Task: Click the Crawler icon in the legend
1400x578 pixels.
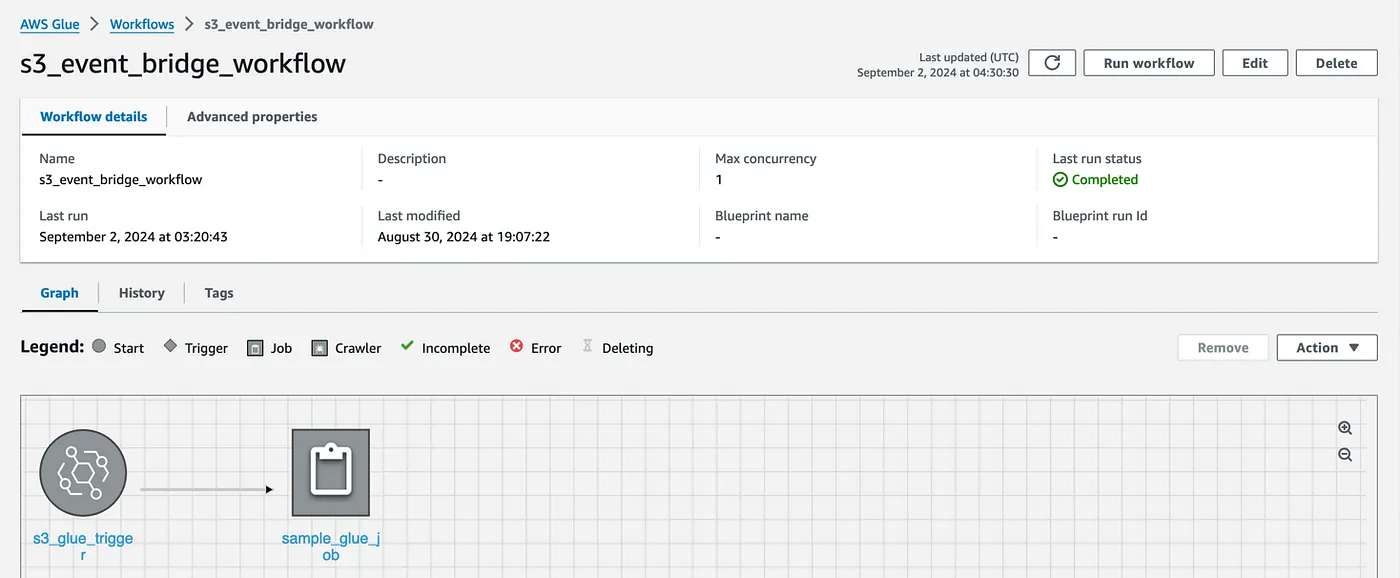Action: [319, 347]
